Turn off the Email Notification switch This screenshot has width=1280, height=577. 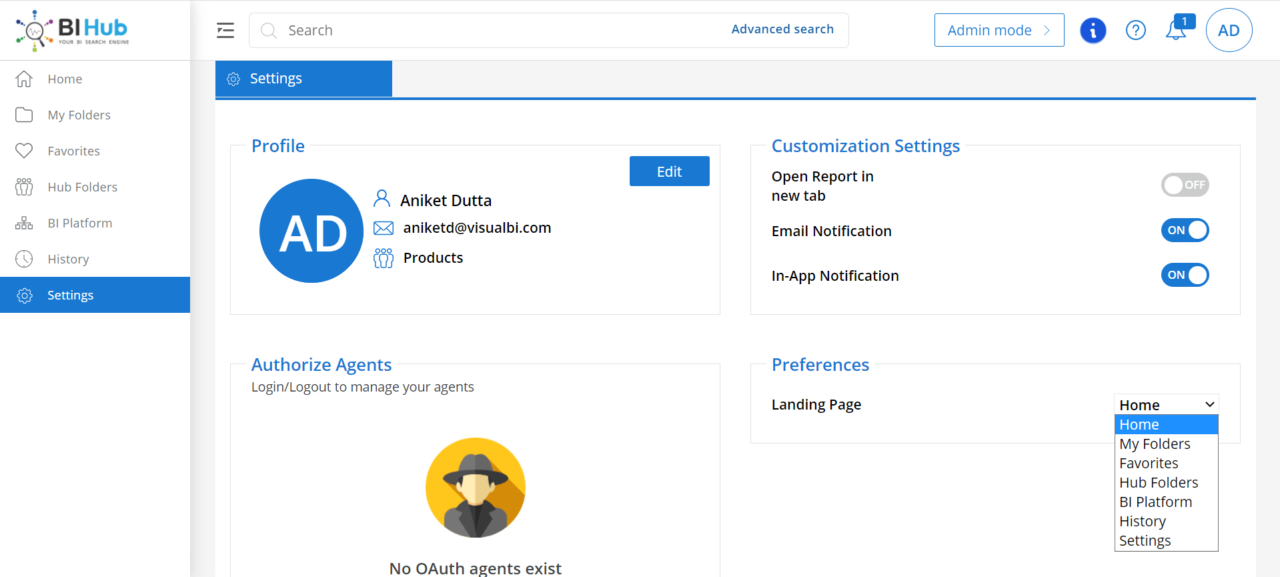[x=1185, y=230]
